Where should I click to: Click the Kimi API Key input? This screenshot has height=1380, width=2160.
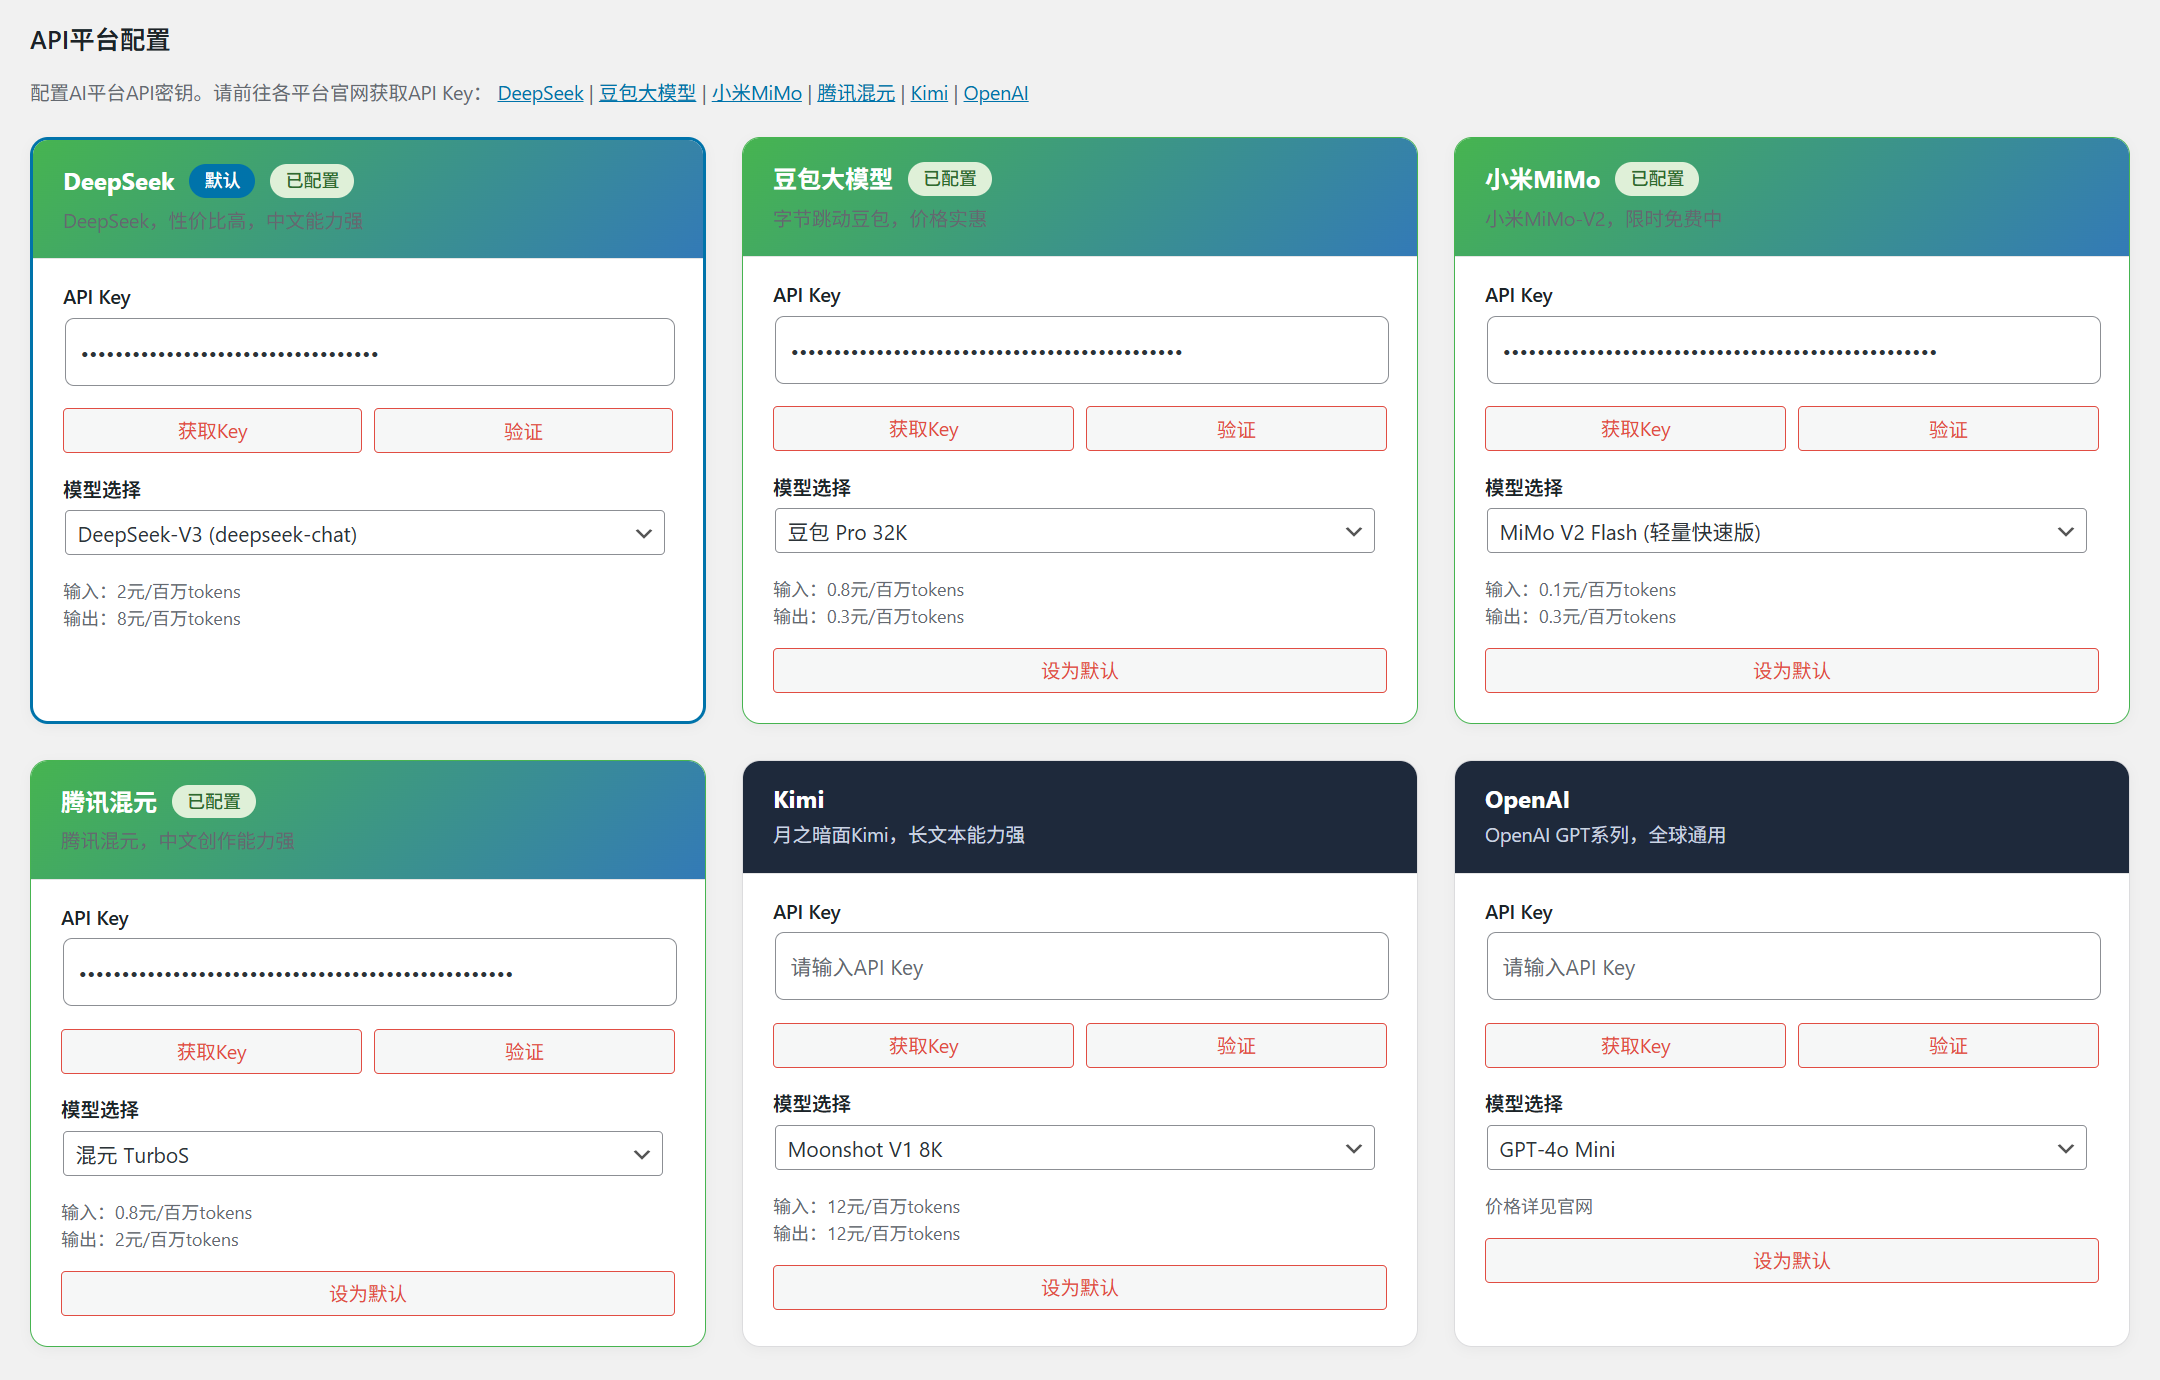(1082, 966)
